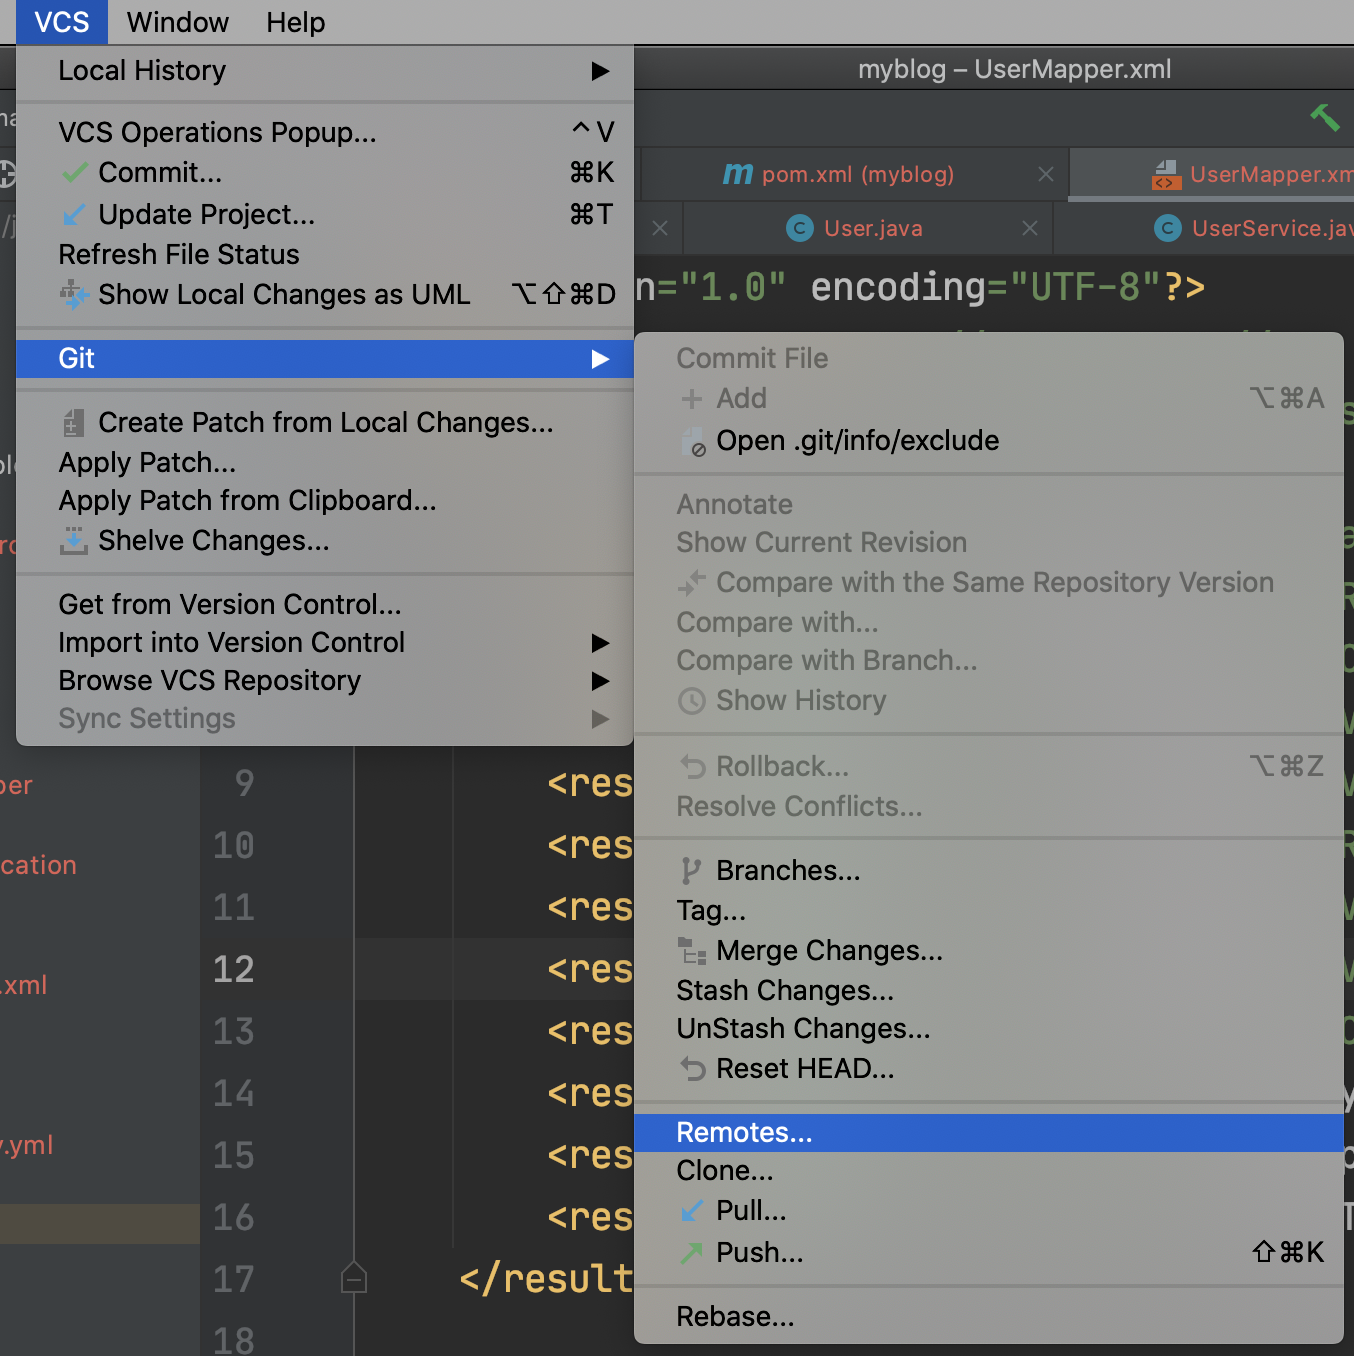Select Merge Changes... item
Image resolution: width=1354 pixels, height=1356 pixels.
click(989, 951)
